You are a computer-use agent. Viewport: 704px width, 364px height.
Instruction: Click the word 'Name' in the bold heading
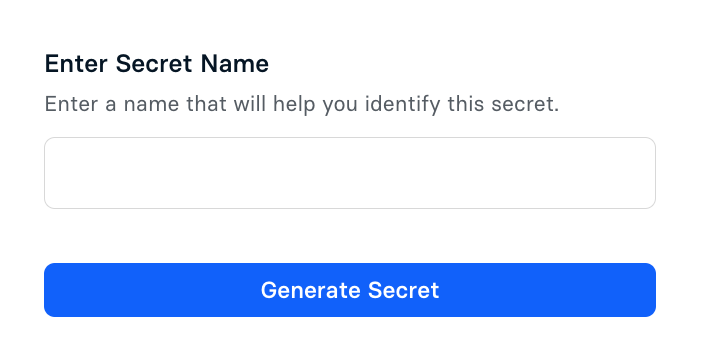tap(235, 63)
